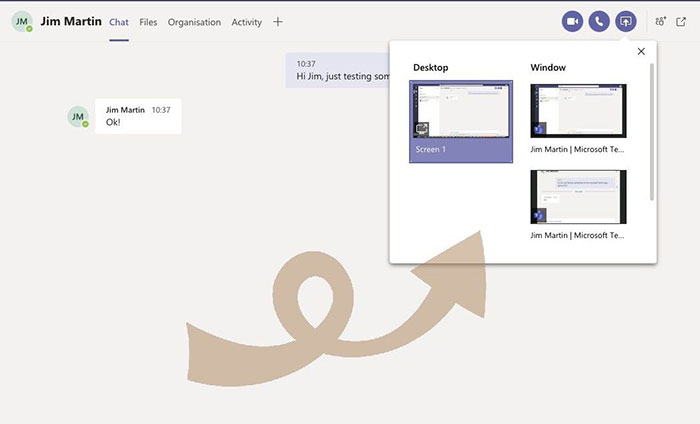Choose the first Jim Martin window thumbnail
This screenshot has width=700, height=424.
click(578, 110)
